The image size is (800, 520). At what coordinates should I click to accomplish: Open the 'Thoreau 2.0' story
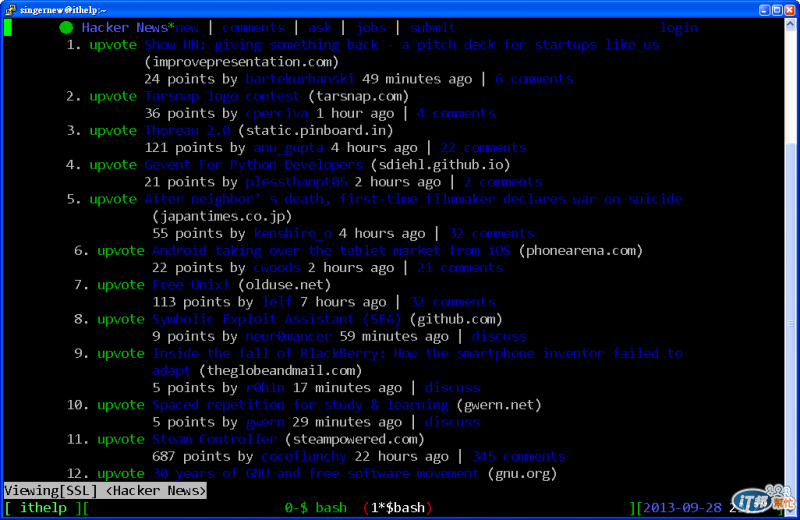(187, 131)
